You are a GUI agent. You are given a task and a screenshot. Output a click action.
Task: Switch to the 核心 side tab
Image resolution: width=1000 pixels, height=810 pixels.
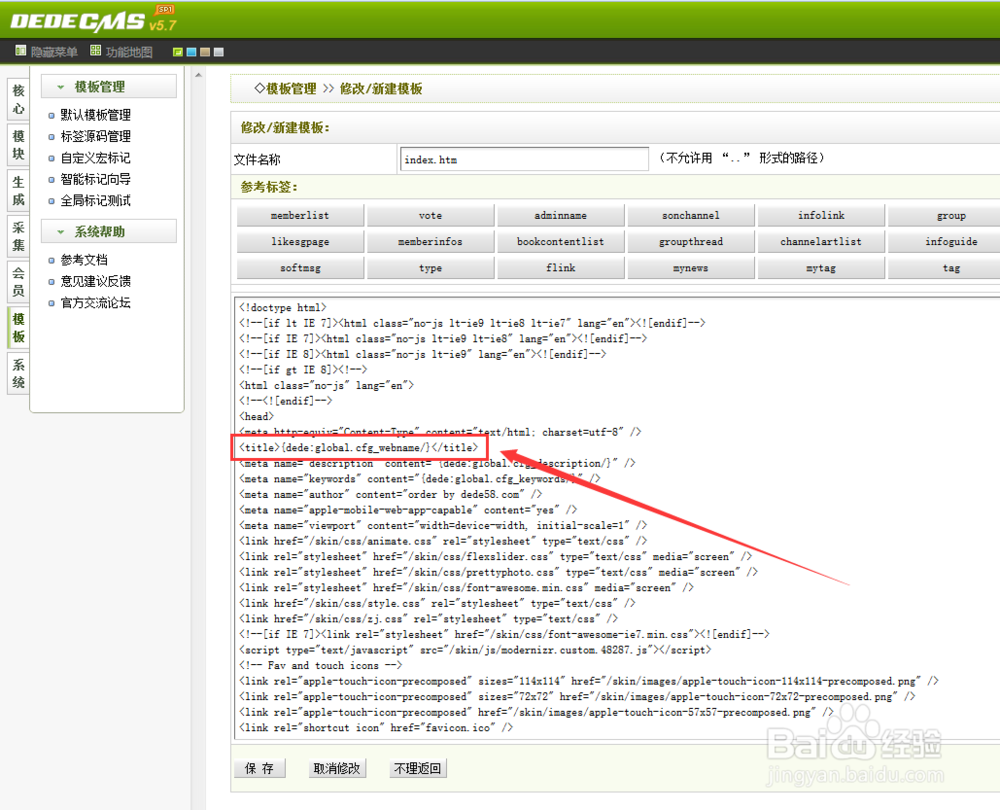coord(18,99)
